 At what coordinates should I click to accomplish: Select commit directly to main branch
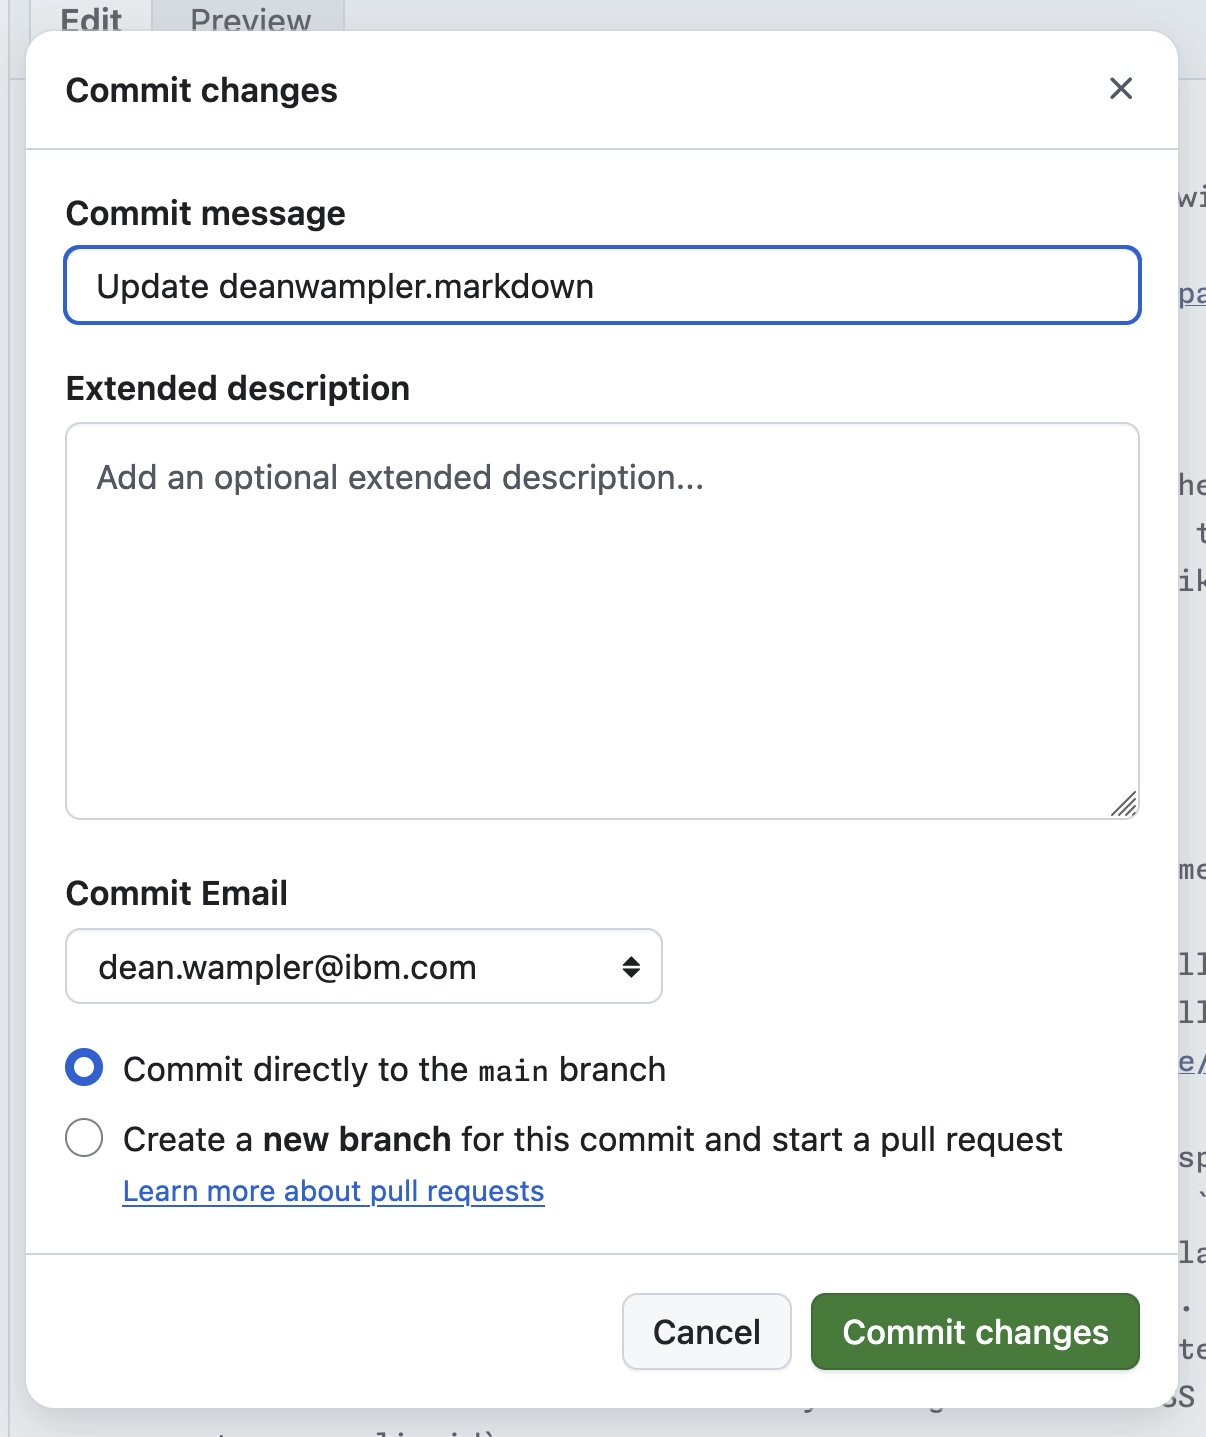84,1067
